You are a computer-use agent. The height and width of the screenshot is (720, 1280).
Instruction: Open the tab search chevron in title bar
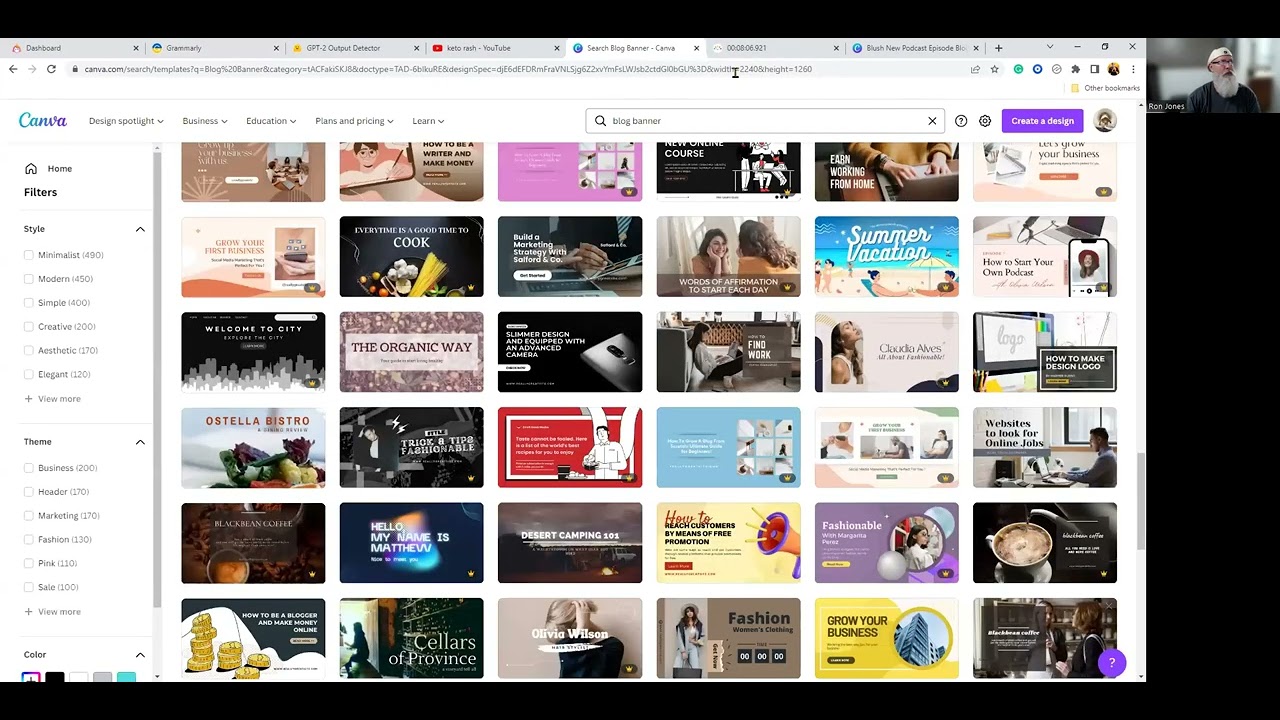click(x=1049, y=47)
